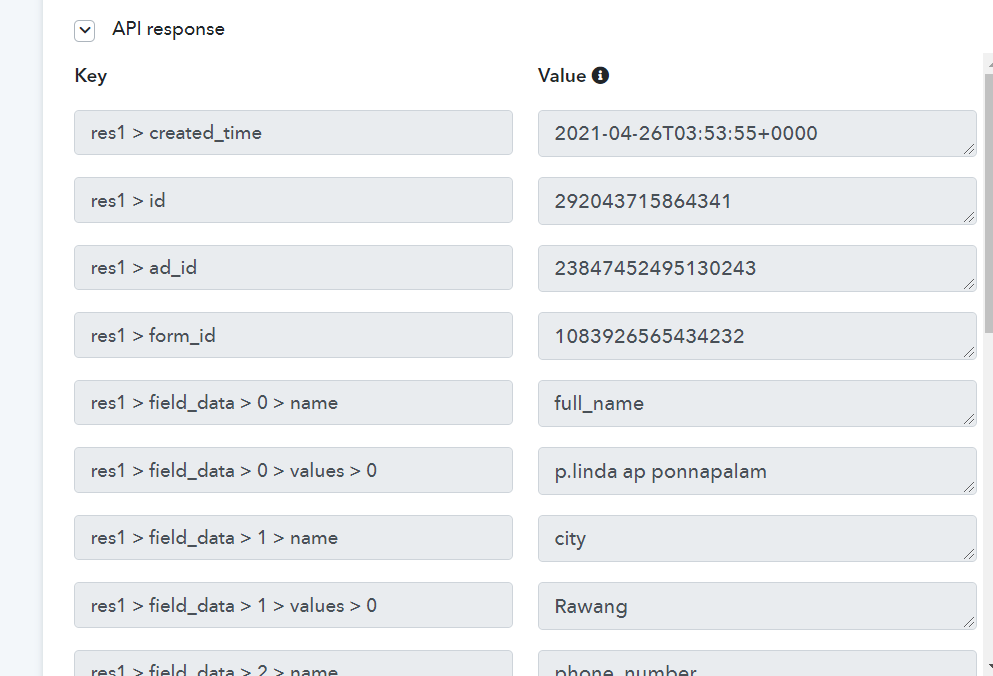This screenshot has width=993, height=676.
Task: Select the p.linda ap ponnapalam value field
Action: tap(757, 471)
